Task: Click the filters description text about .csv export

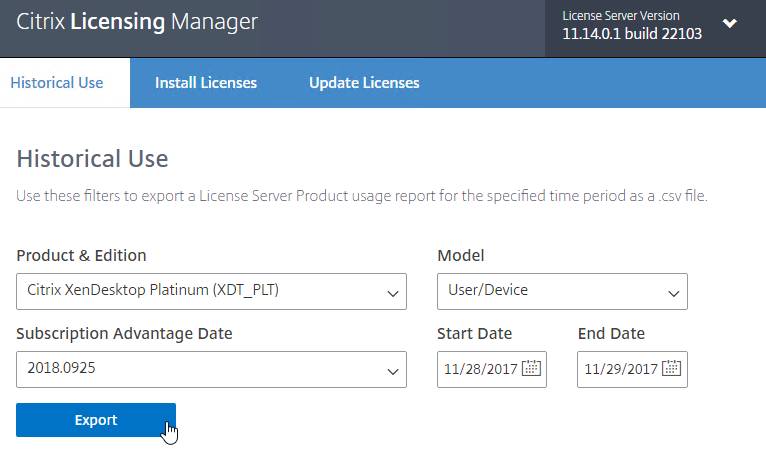Action: tap(362, 196)
